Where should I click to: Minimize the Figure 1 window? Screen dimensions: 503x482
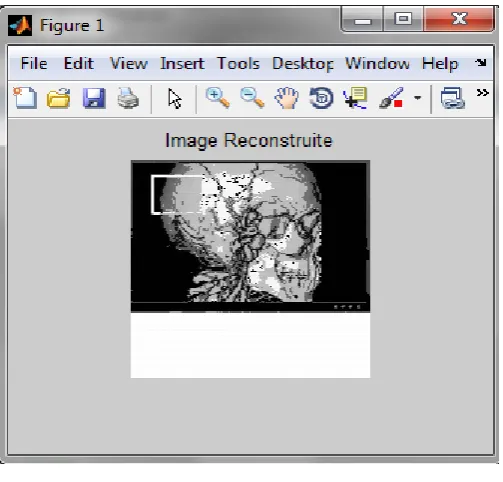tap(363, 19)
